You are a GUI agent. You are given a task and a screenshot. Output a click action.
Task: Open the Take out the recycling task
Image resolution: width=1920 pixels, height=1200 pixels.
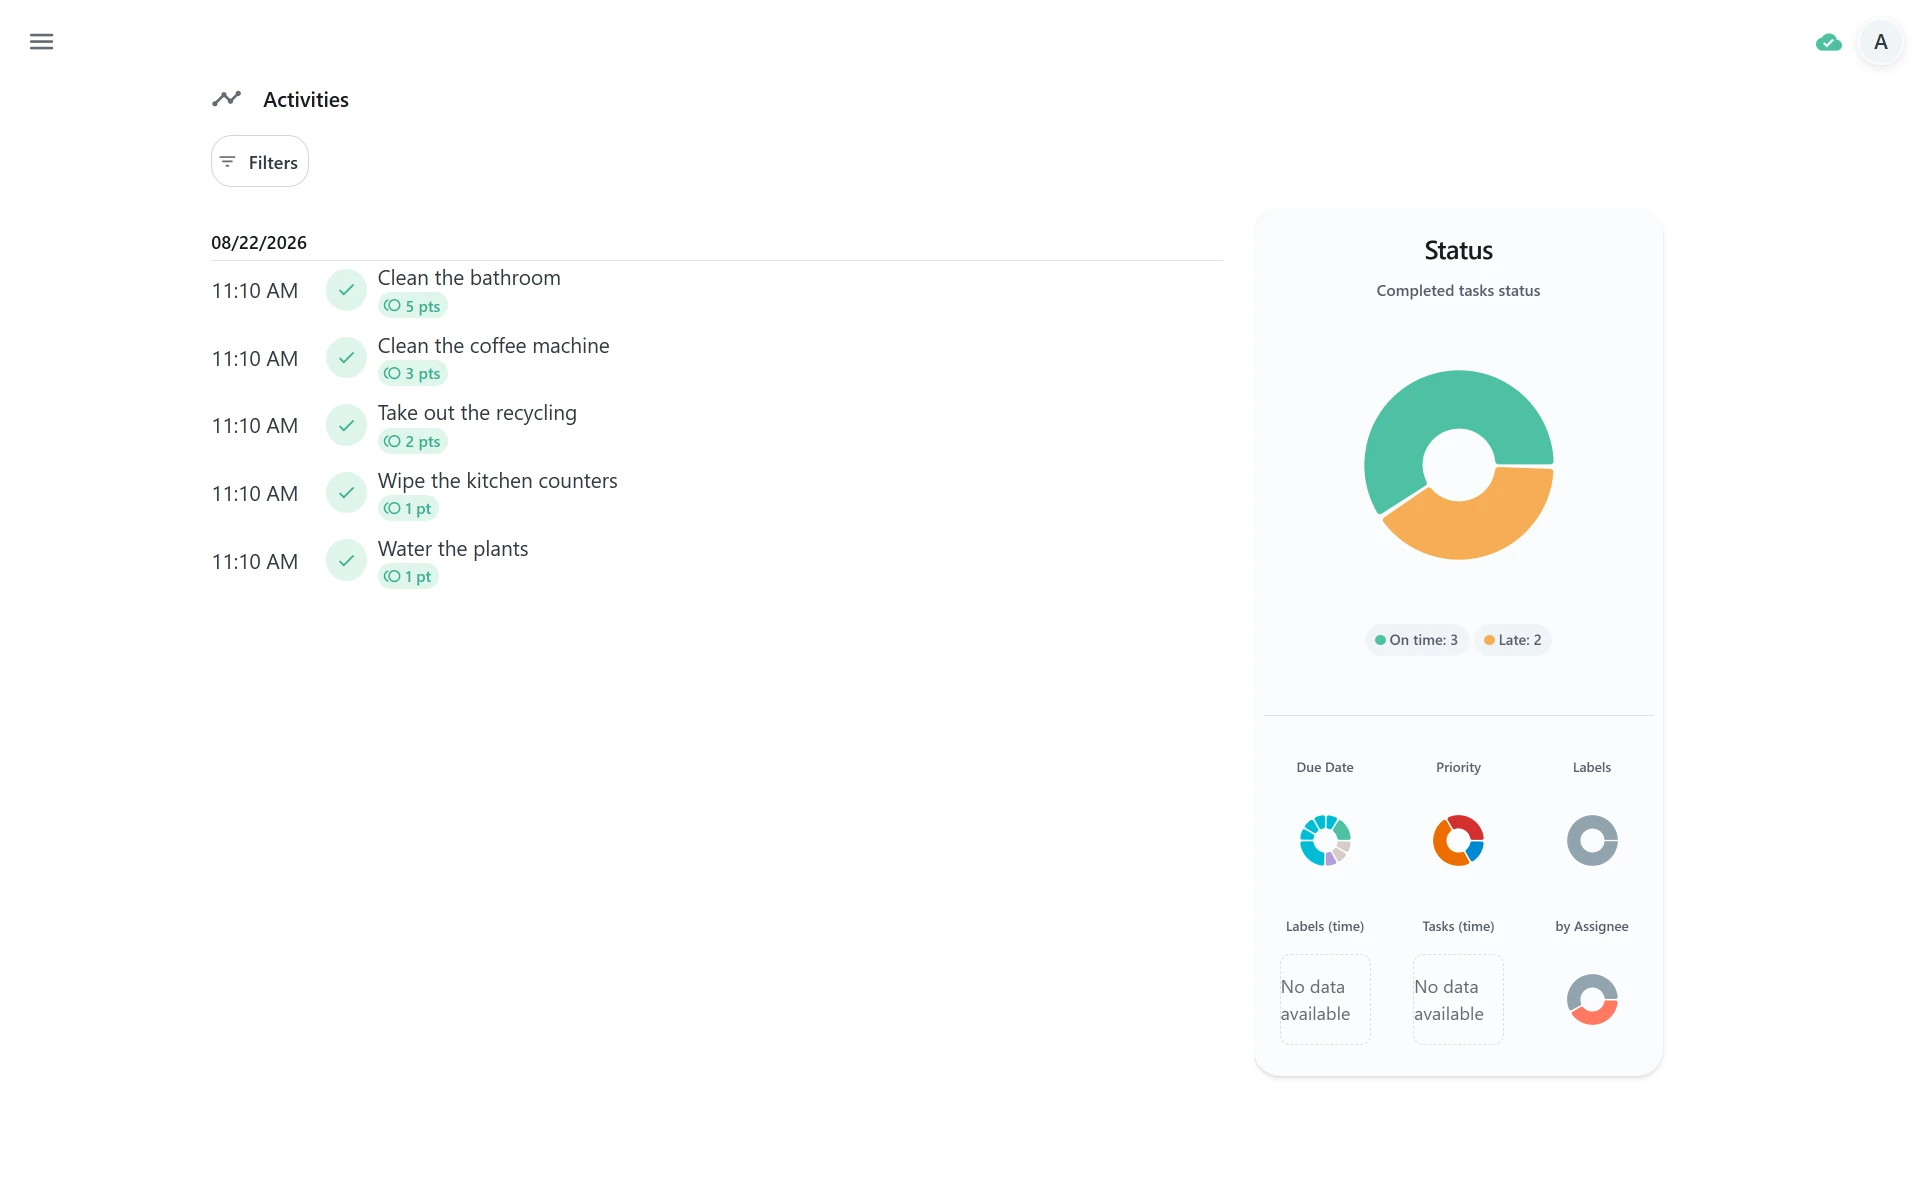(x=477, y=413)
